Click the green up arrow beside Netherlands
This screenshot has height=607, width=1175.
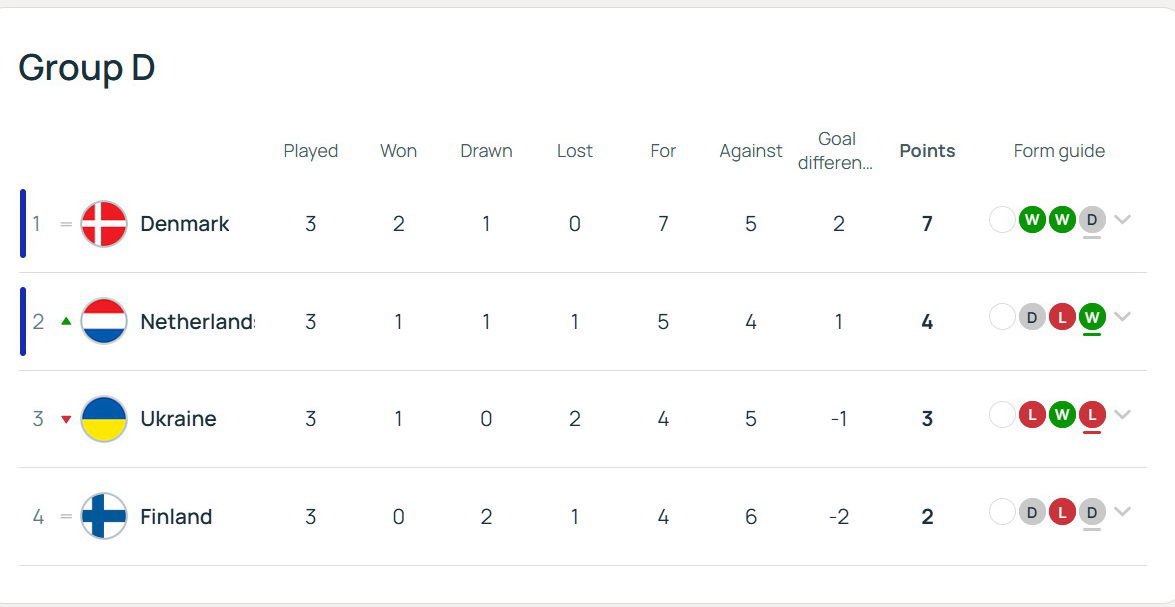point(66,321)
